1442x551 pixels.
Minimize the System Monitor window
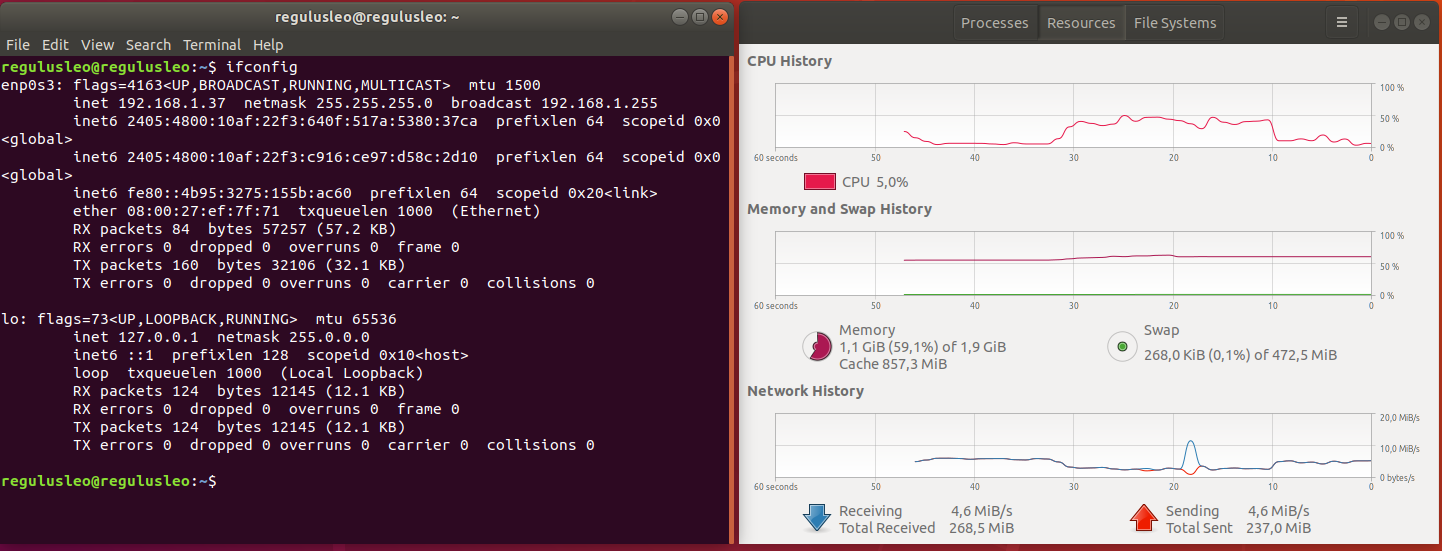click(x=1382, y=21)
